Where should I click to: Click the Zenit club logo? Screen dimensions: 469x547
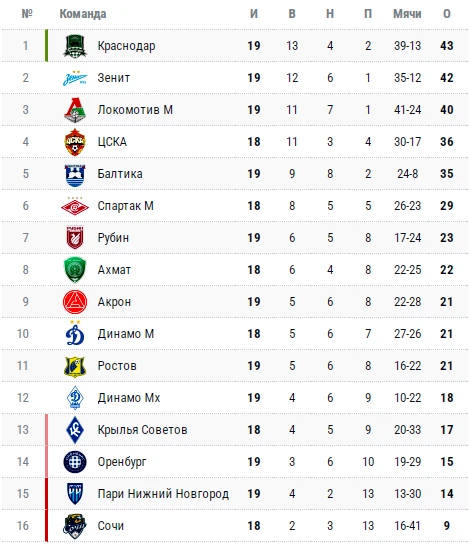click(x=75, y=78)
